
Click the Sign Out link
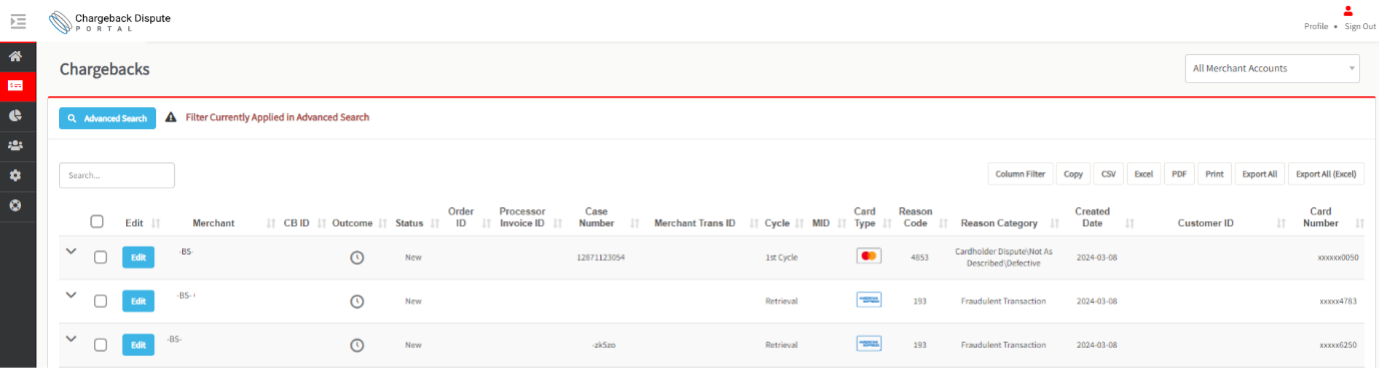coord(1360,27)
